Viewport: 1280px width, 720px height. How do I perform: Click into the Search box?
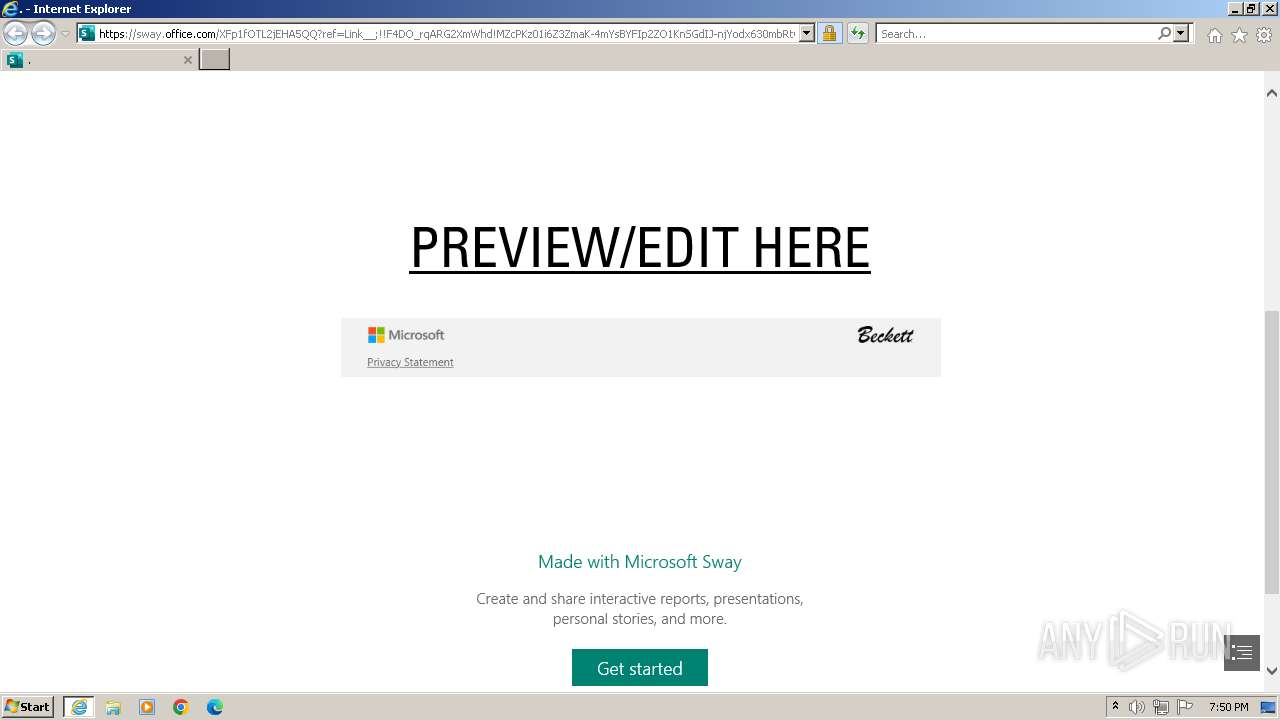point(1015,33)
